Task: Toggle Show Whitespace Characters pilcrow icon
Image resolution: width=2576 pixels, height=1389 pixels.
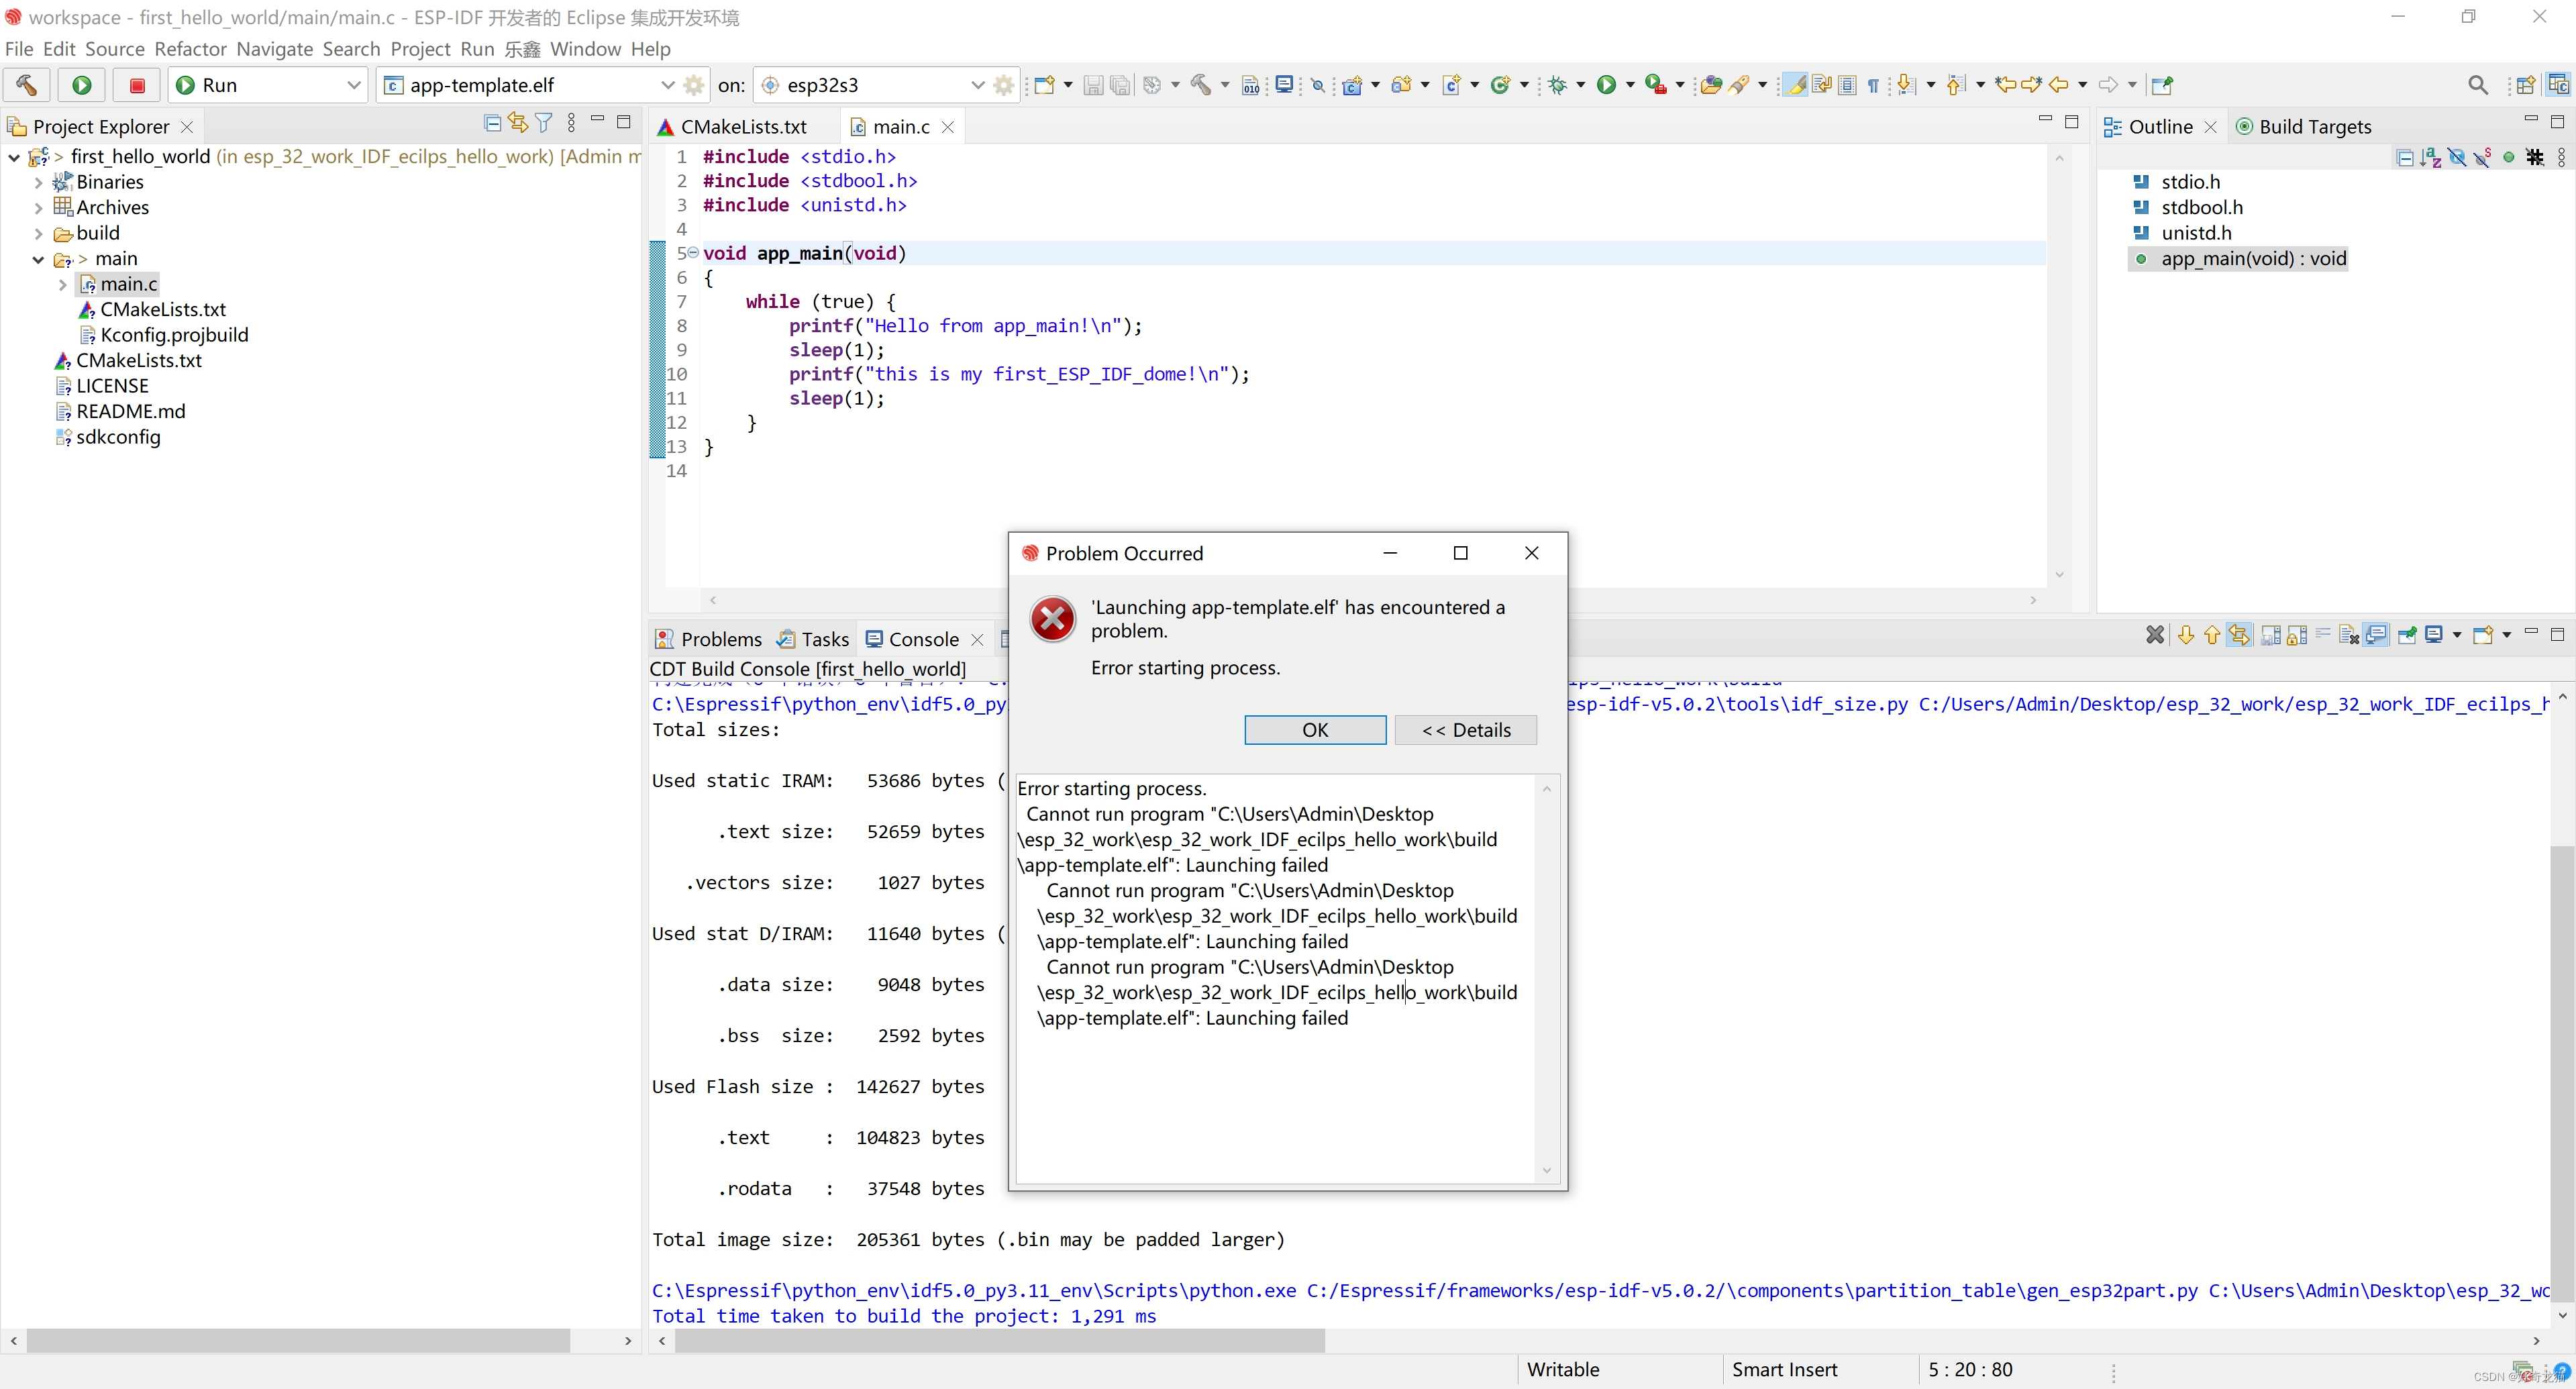Action: (1873, 85)
